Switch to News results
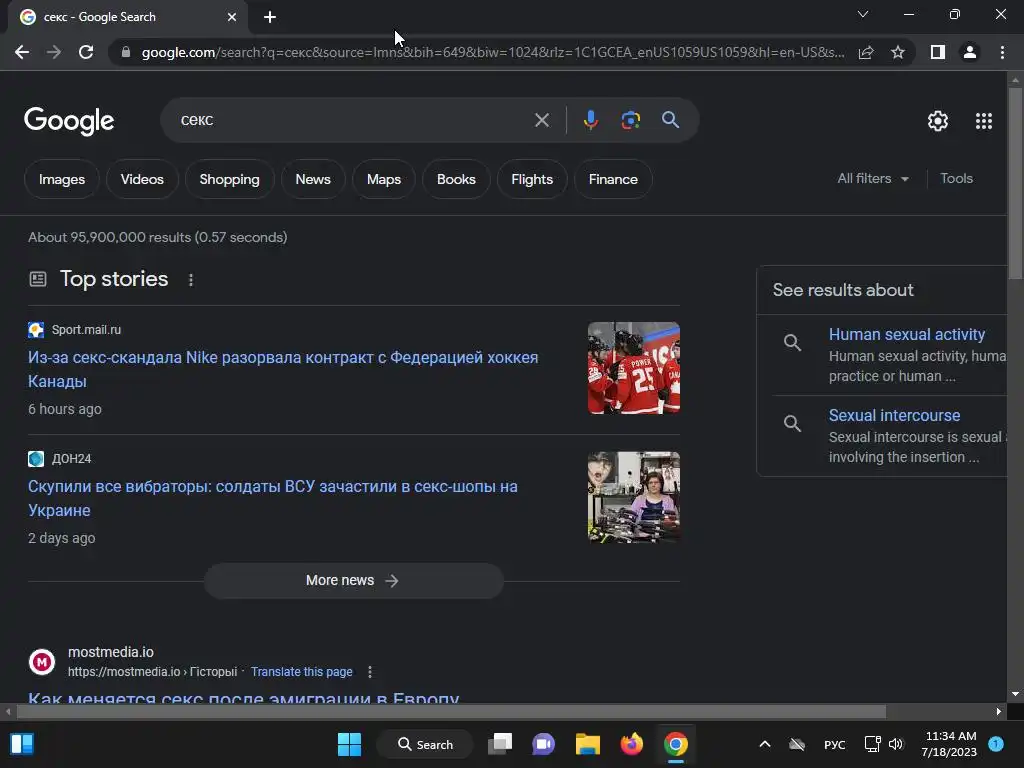 pos(313,179)
